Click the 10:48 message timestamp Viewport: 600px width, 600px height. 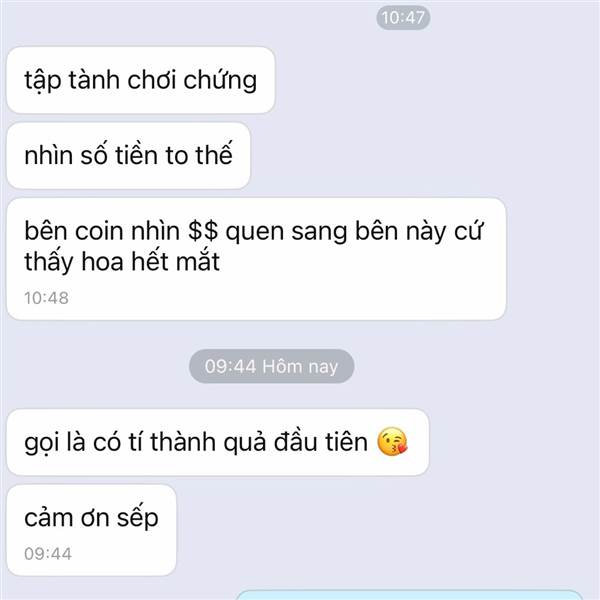[46, 298]
